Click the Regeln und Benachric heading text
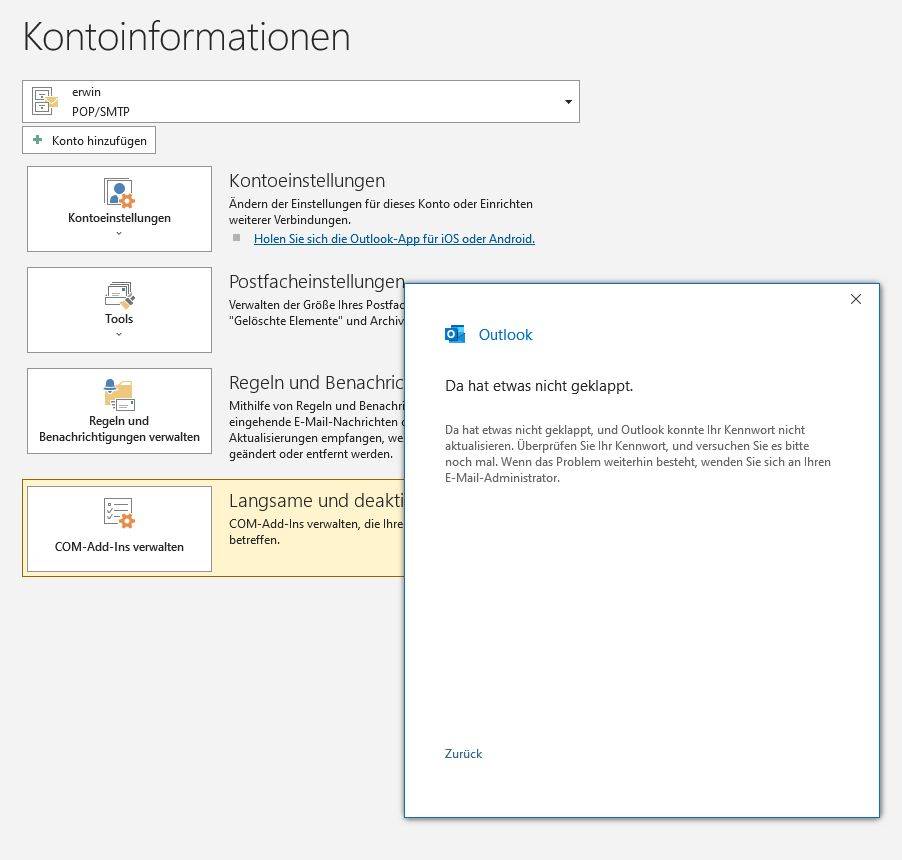 tap(316, 383)
